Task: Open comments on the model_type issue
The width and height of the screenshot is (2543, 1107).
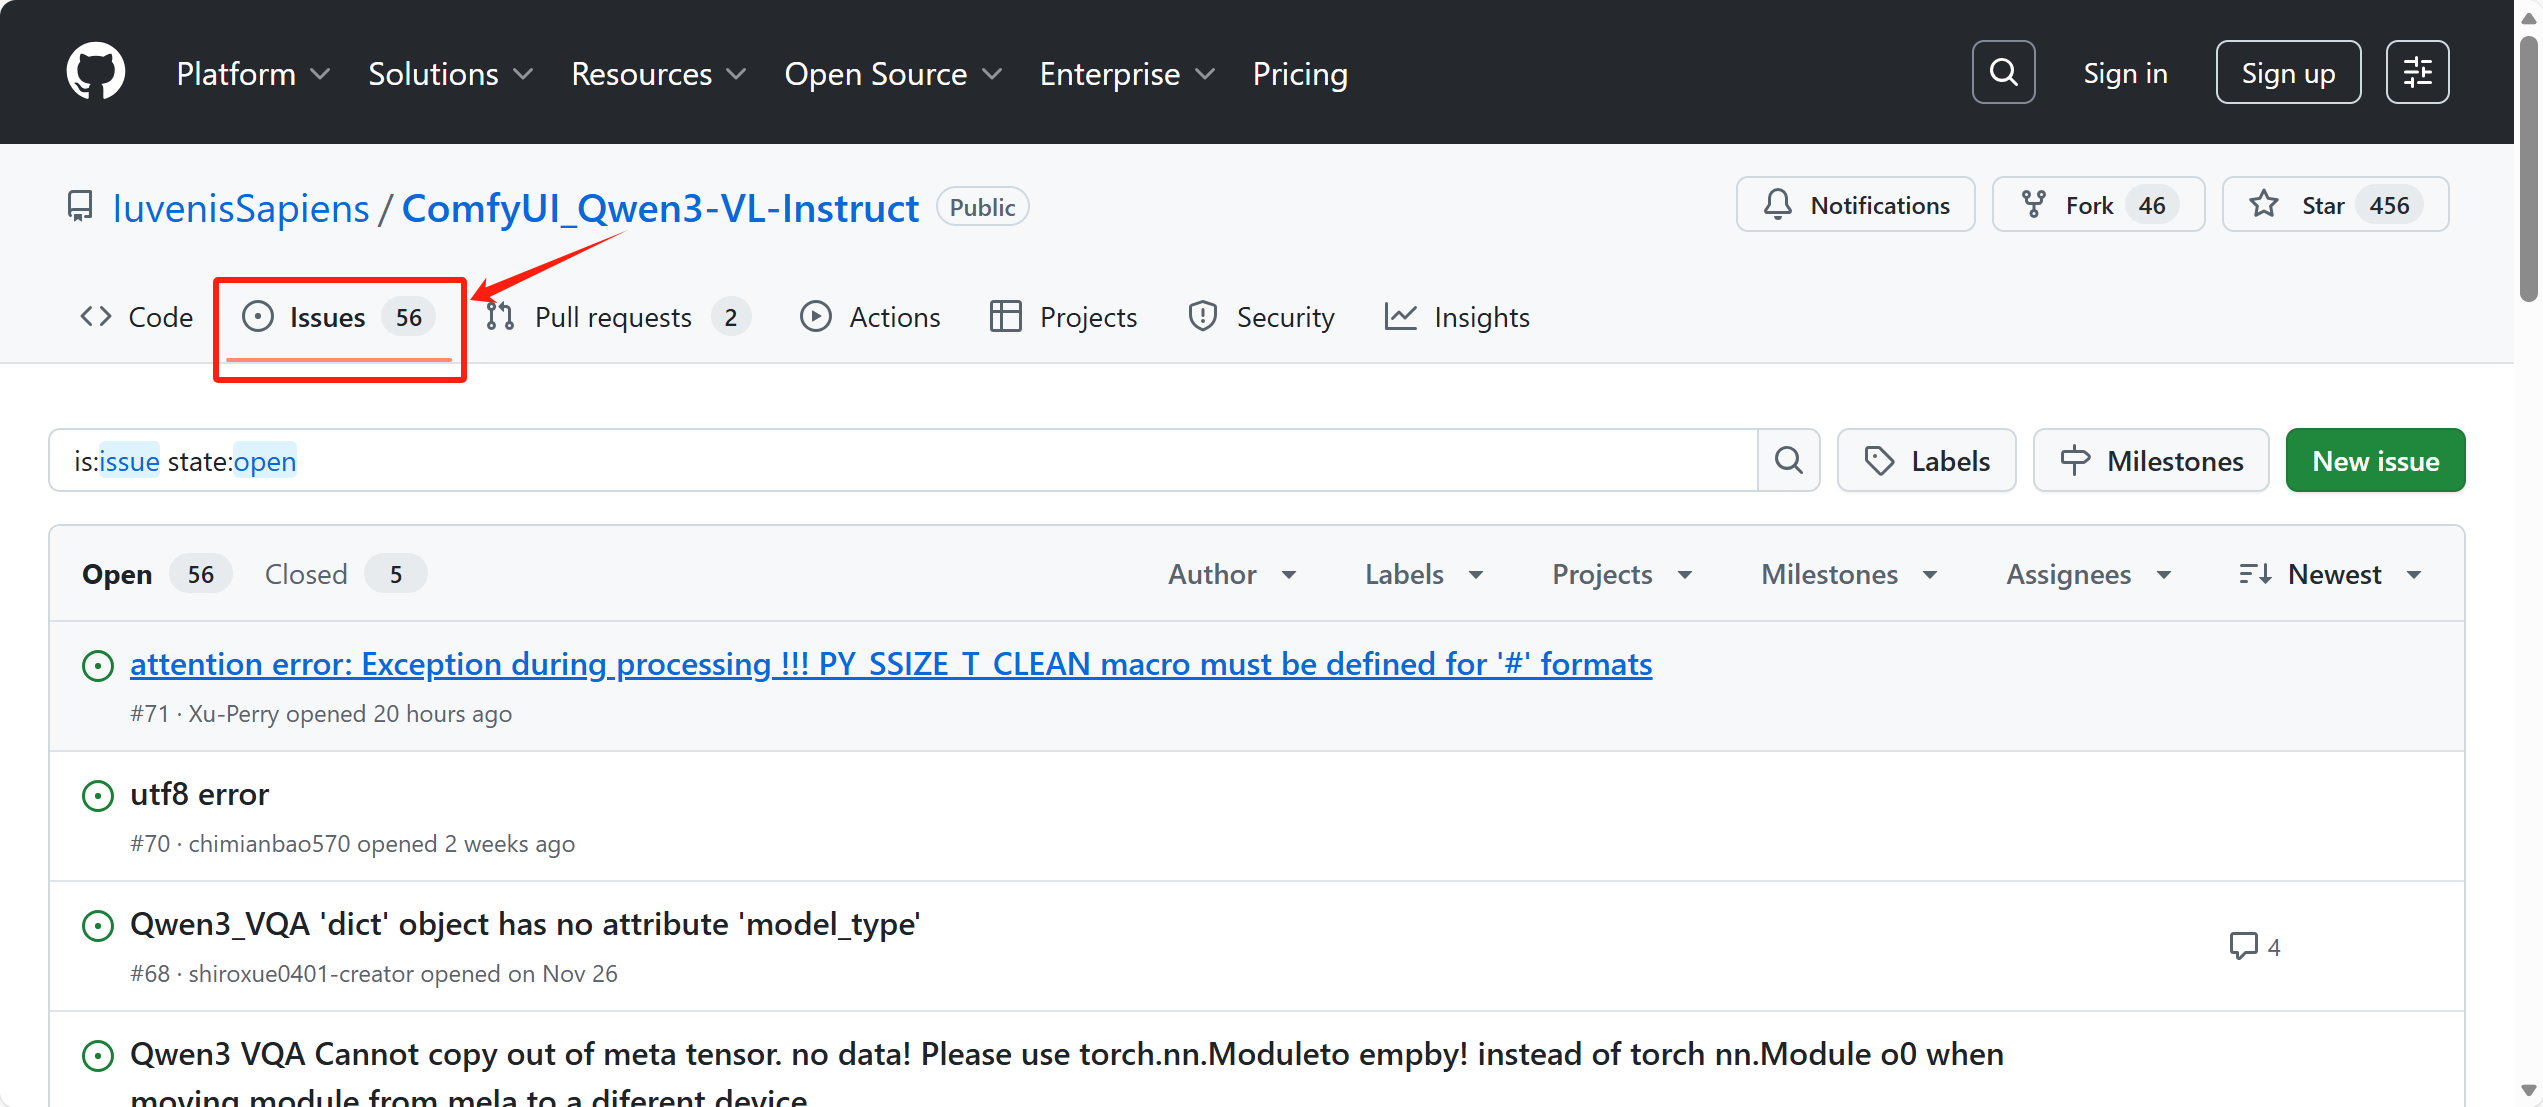Action: pos(2254,946)
